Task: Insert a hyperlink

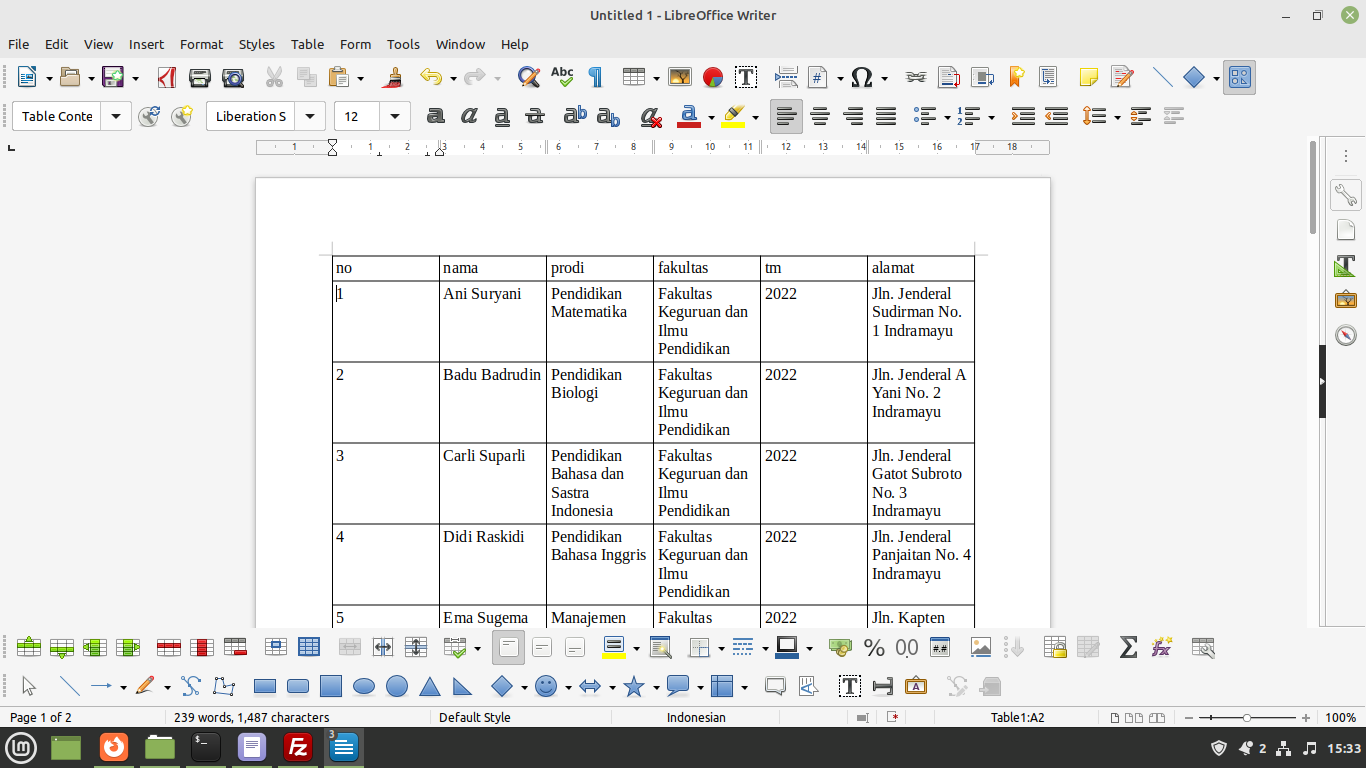Action: click(916, 77)
